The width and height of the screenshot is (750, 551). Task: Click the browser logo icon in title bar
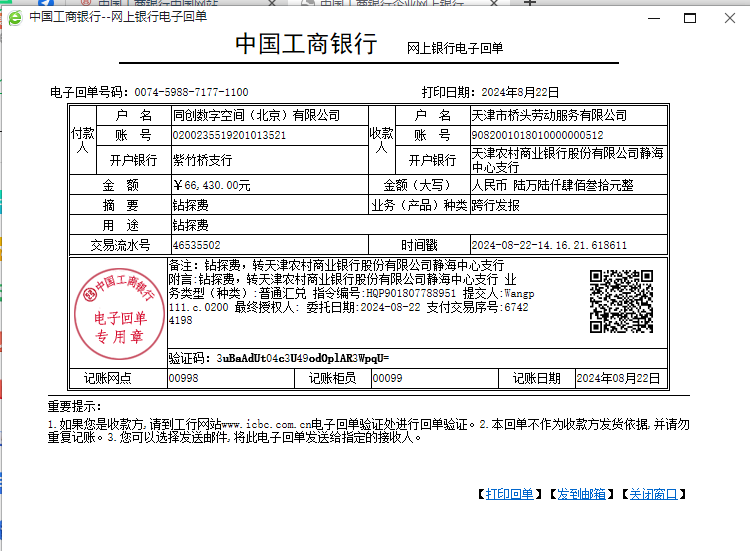(15, 18)
